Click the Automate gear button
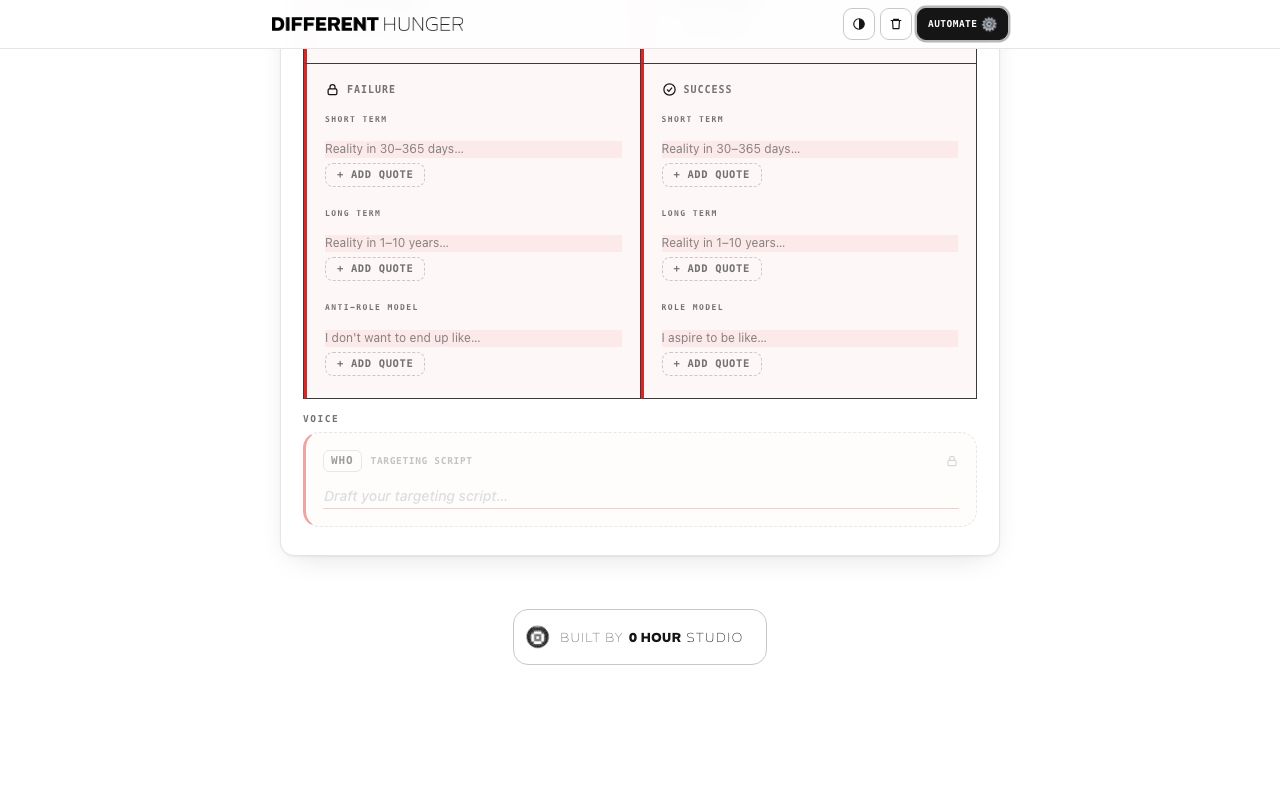The image size is (1280, 800). 962,24
